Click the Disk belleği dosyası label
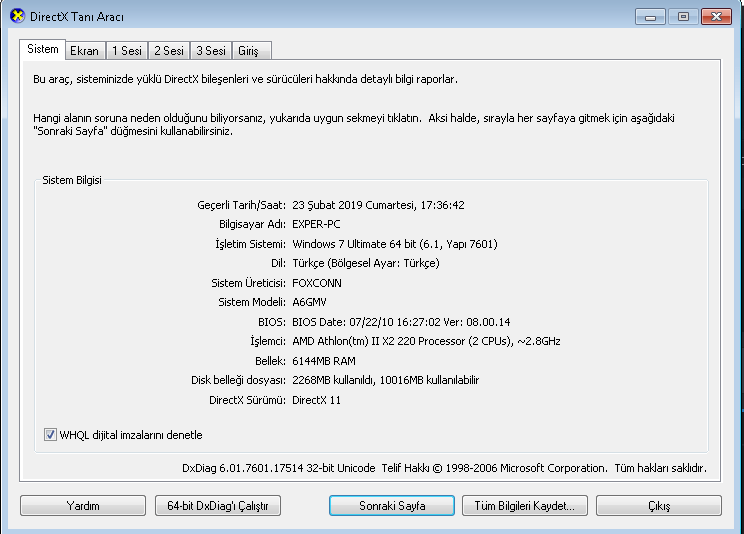This screenshot has width=744, height=534. pyautogui.click(x=238, y=380)
